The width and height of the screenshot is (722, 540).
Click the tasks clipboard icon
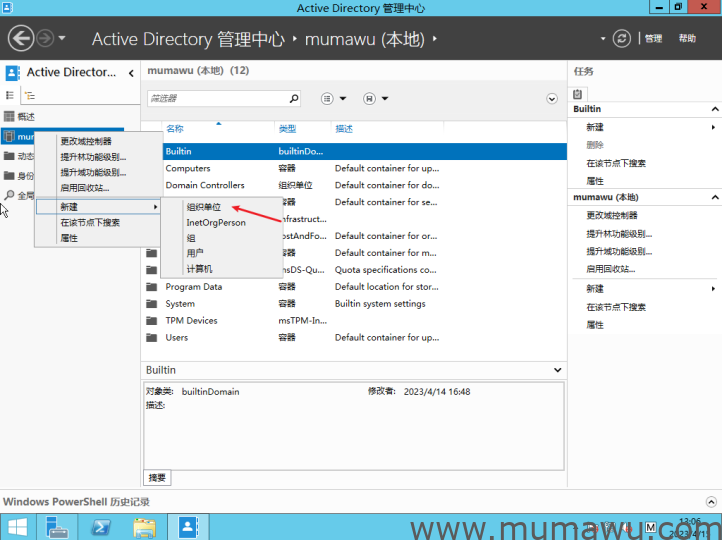click(x=579, y=93)
